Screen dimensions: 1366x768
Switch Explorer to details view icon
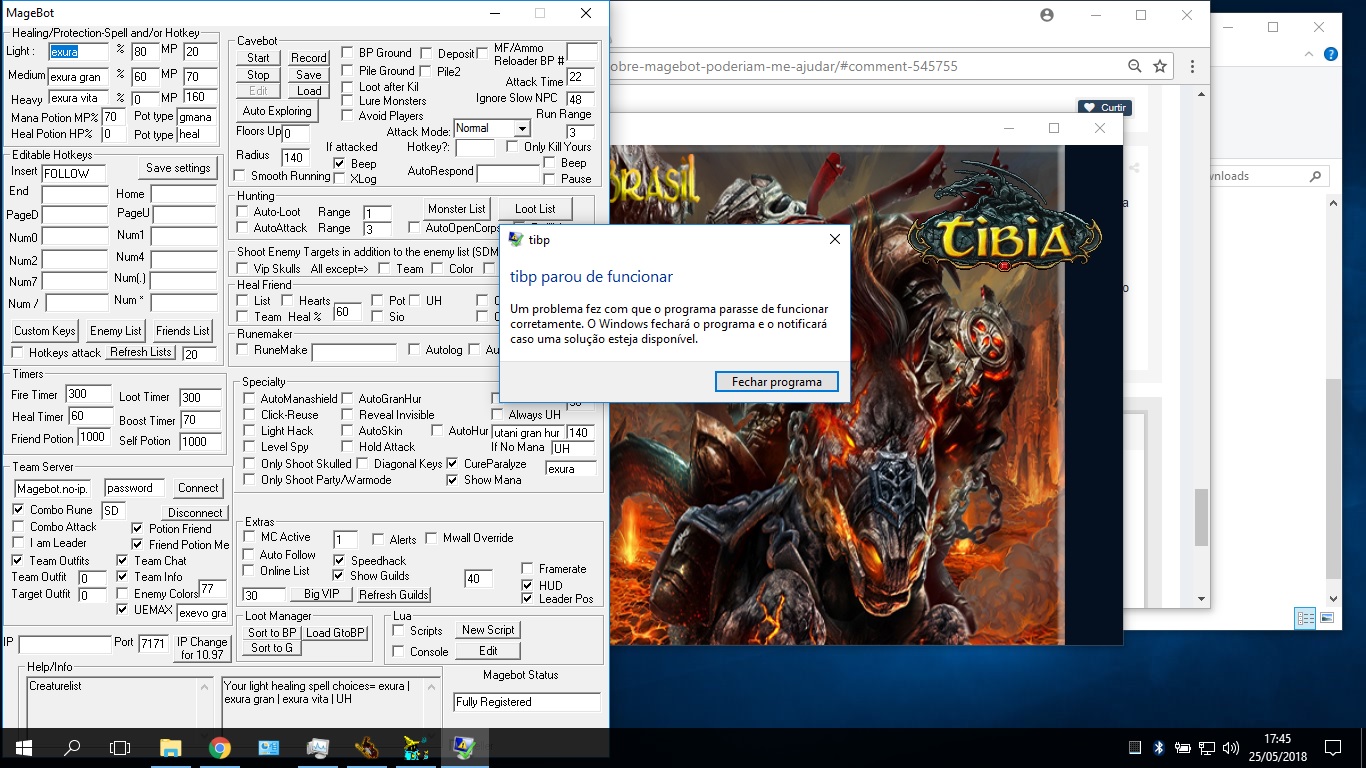pos(1304,617)
